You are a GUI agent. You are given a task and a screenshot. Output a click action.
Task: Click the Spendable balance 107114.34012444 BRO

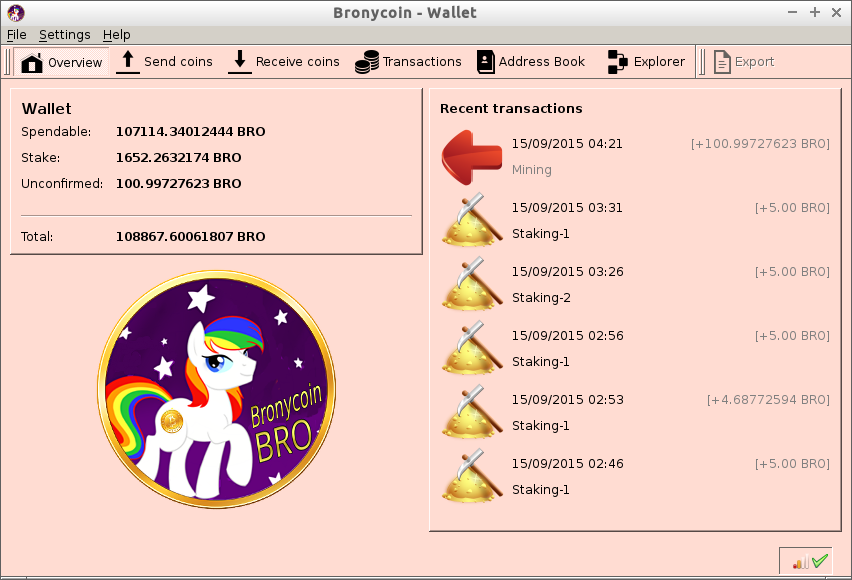pyautogui.click(x=190, y=132)
